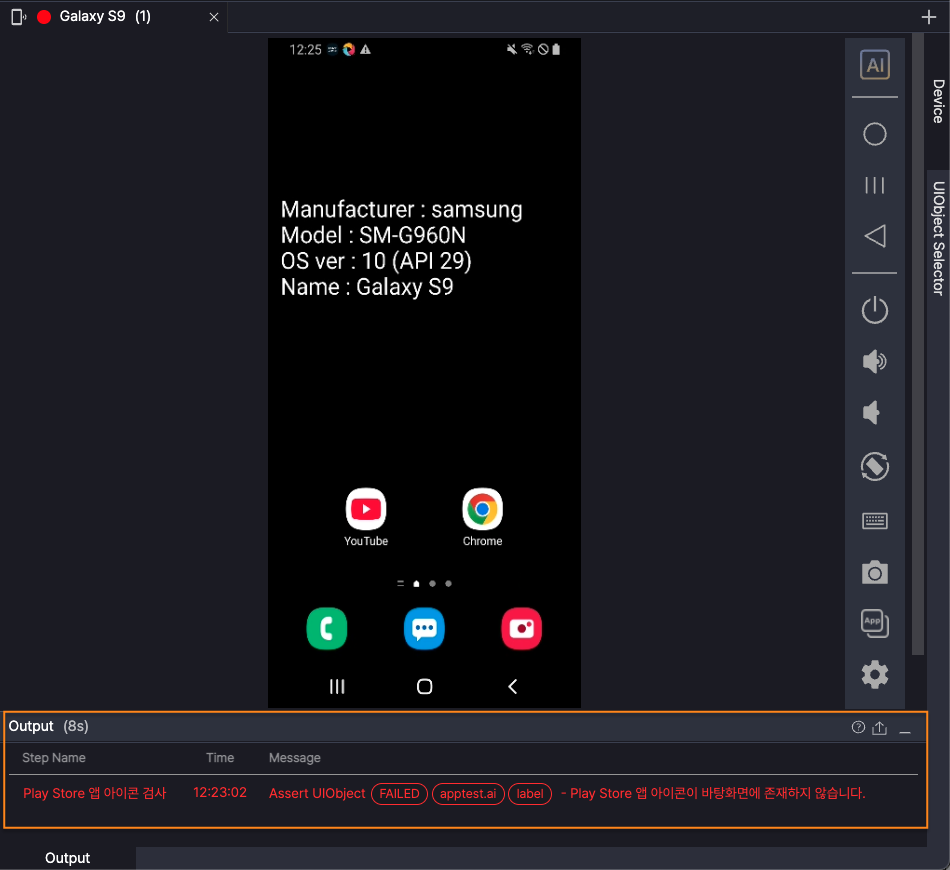Viewport: 950px width, 870px height.
Task: Collapse the Output panel
Action: pyautogui.click(x=905, y=730)
